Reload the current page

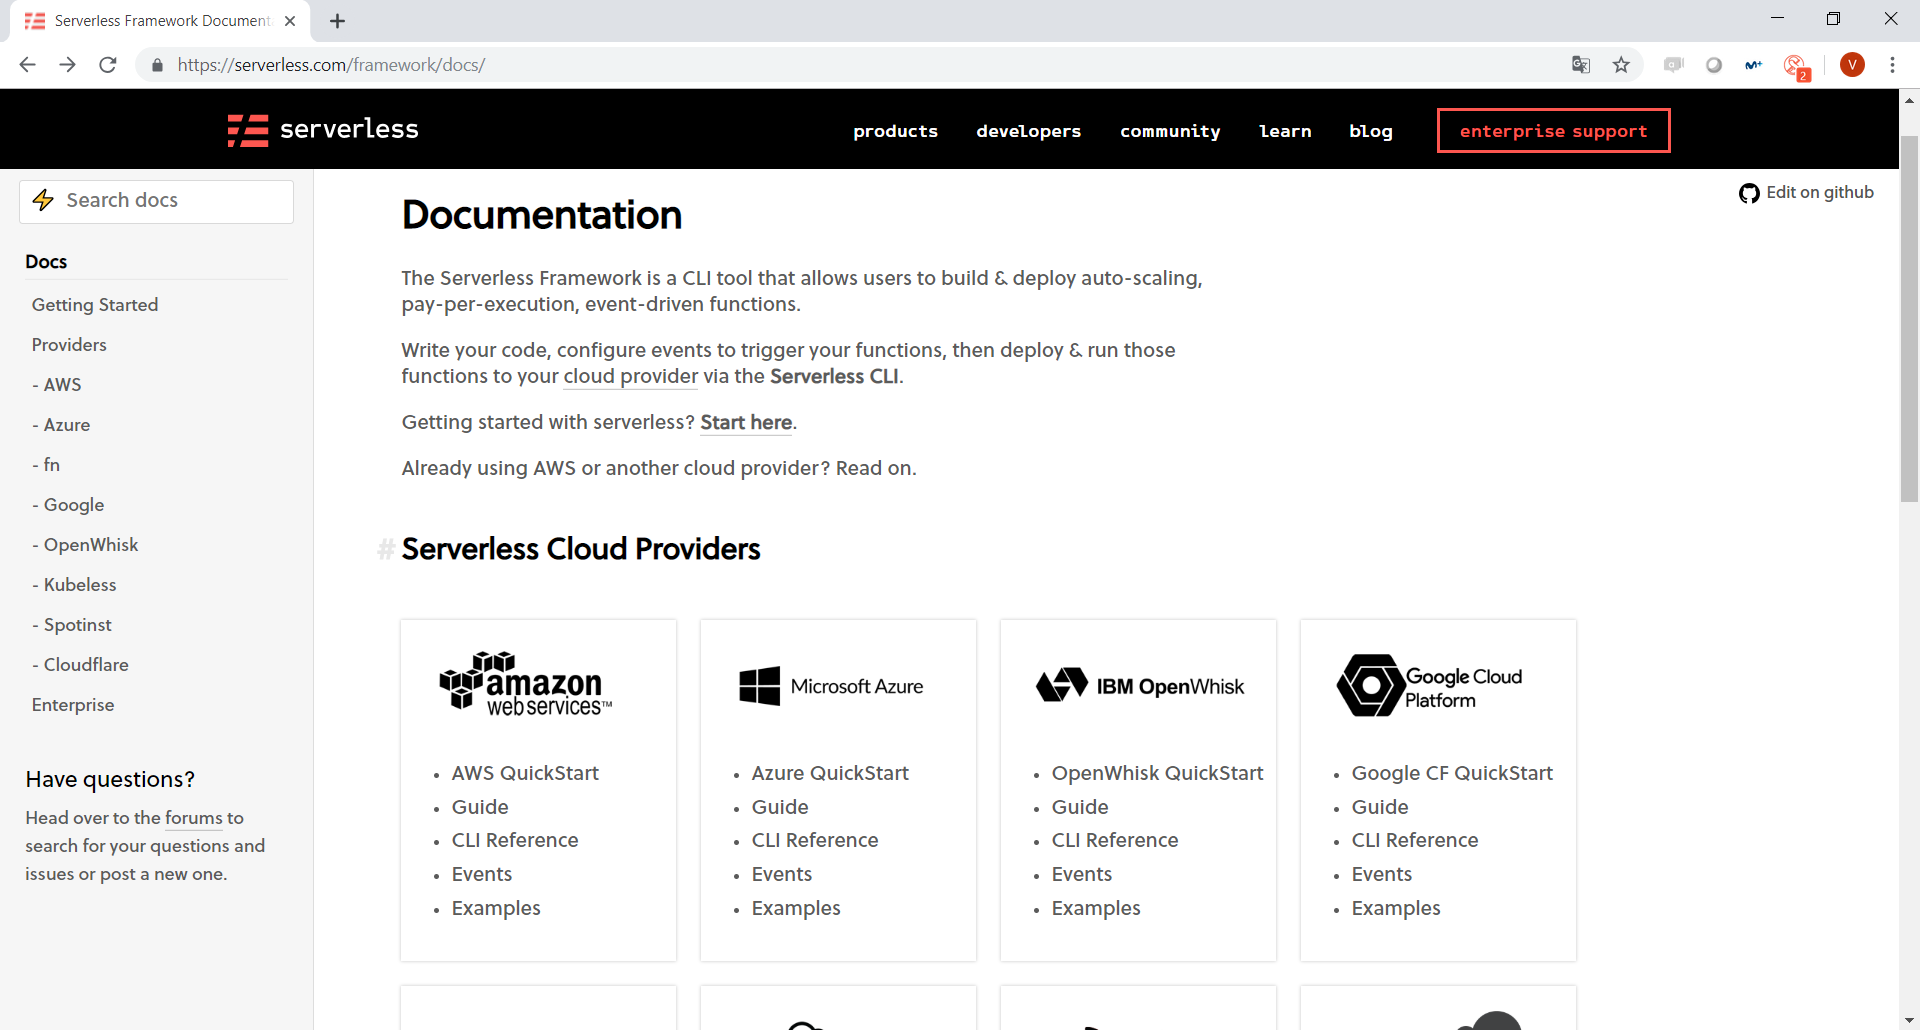(x=108, y=65)
